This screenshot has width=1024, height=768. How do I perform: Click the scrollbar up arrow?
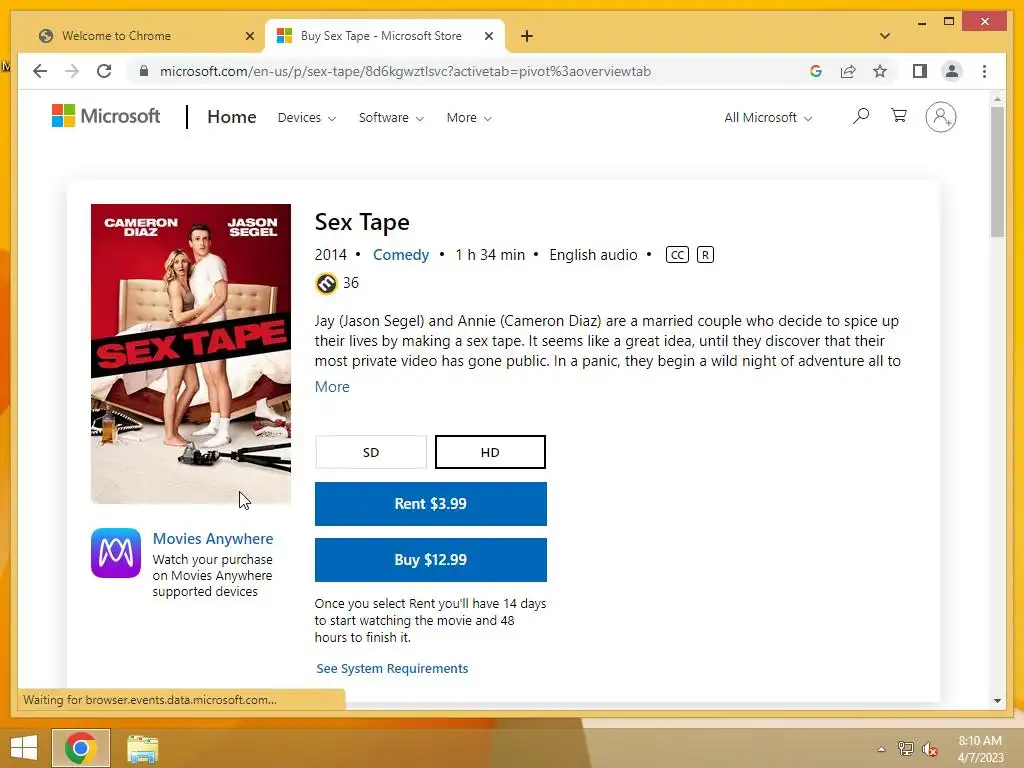coord(997,99)
